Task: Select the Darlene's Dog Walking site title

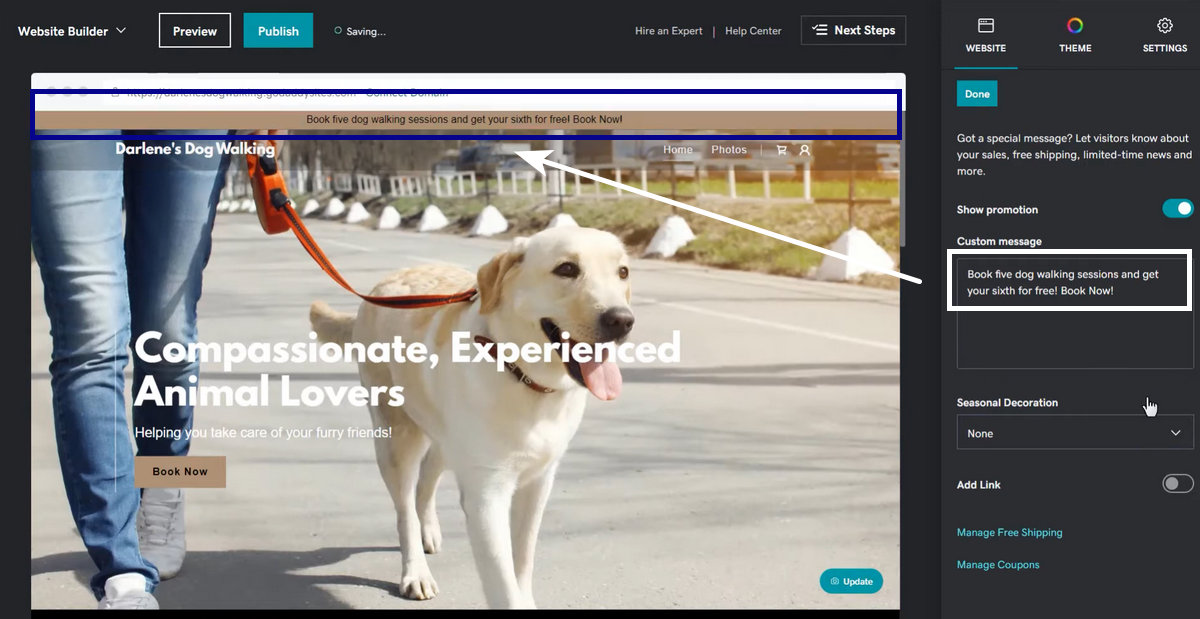Action: (195, 149)
